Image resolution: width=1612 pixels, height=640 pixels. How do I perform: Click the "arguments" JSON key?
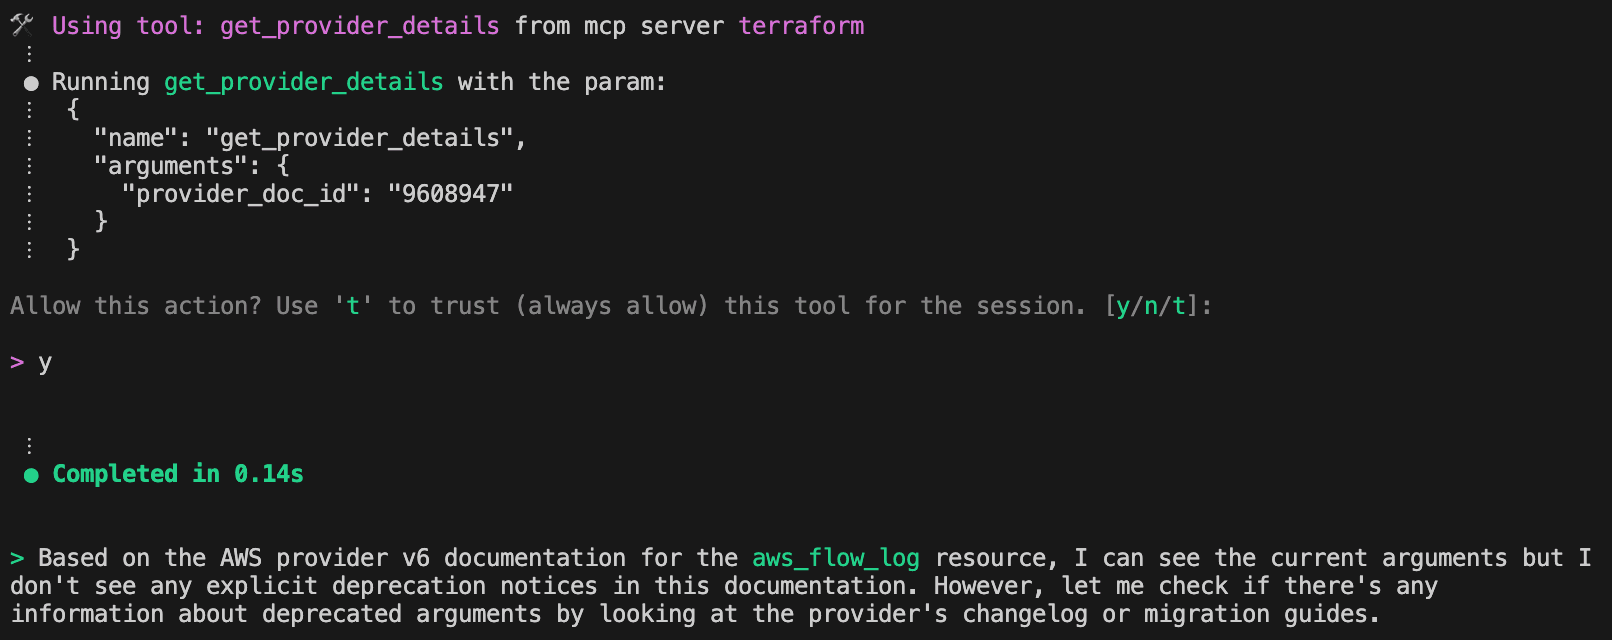click(x=170, y=166)
